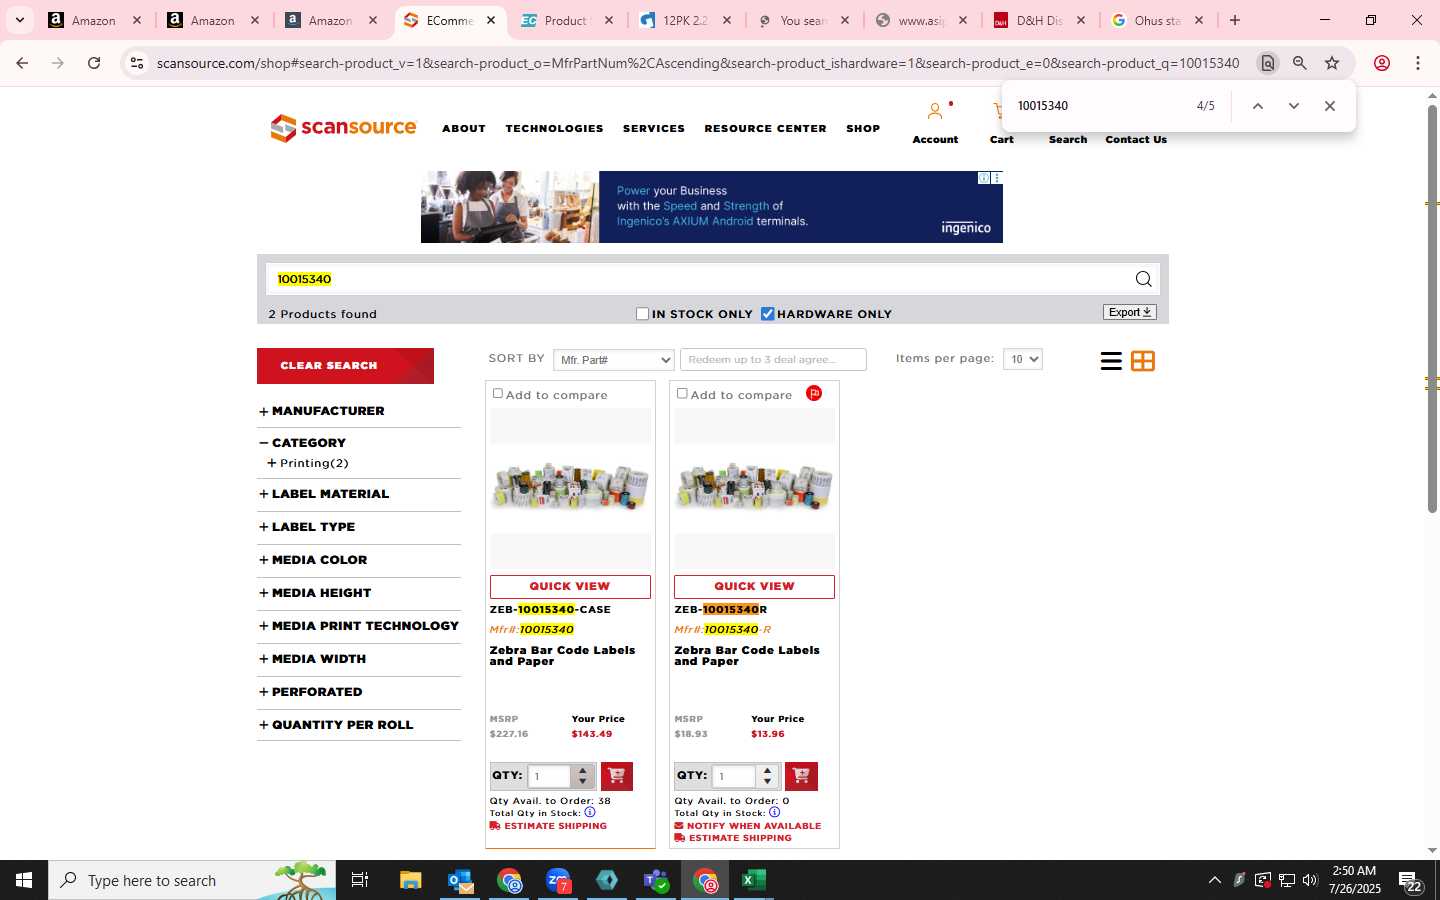
Task: Open Quick View for ZEB-10015340-CASE
Action: tap(570, 587)
